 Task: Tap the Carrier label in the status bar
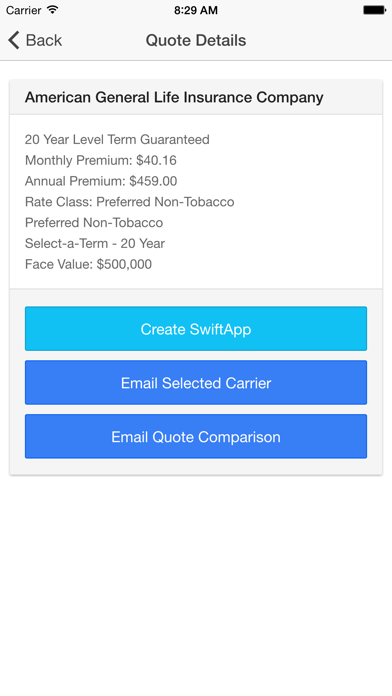click(23, 10)
